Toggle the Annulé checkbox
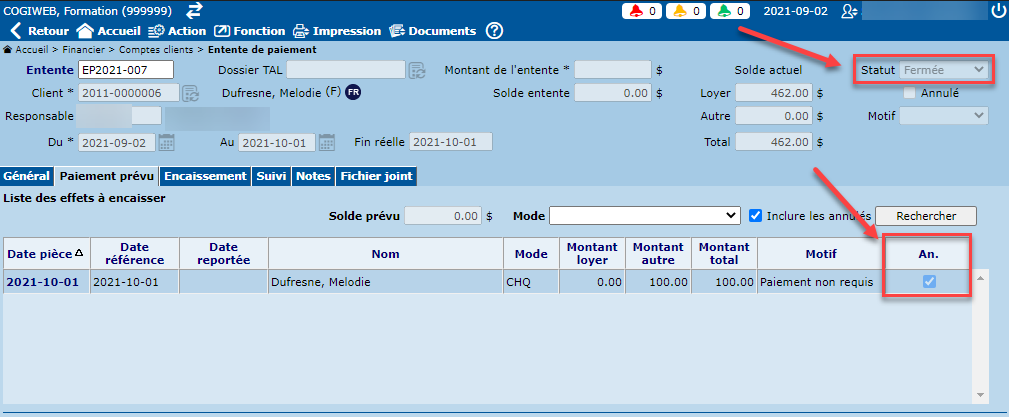The height and width of the screenshot is (417, 1009). click(x=909, y=93)
